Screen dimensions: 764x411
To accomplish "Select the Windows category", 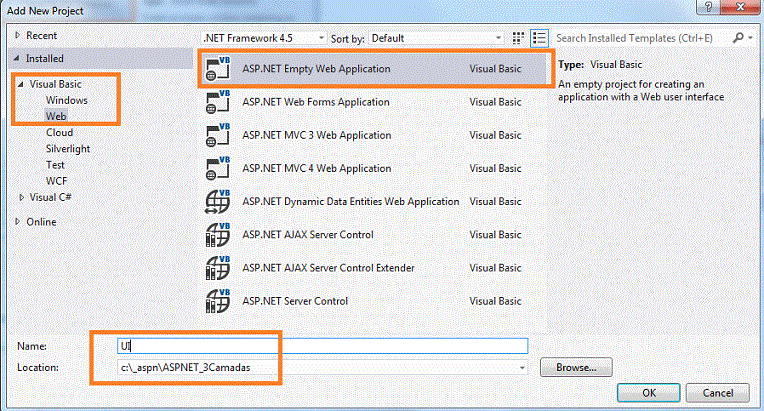I will (x=67, y=100).
